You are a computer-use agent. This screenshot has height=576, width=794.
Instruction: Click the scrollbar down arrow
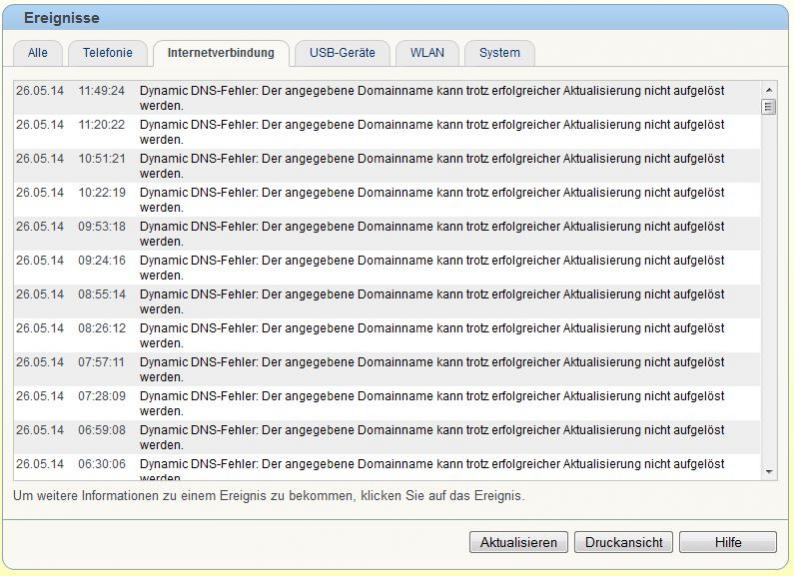(x=769, y=472)
